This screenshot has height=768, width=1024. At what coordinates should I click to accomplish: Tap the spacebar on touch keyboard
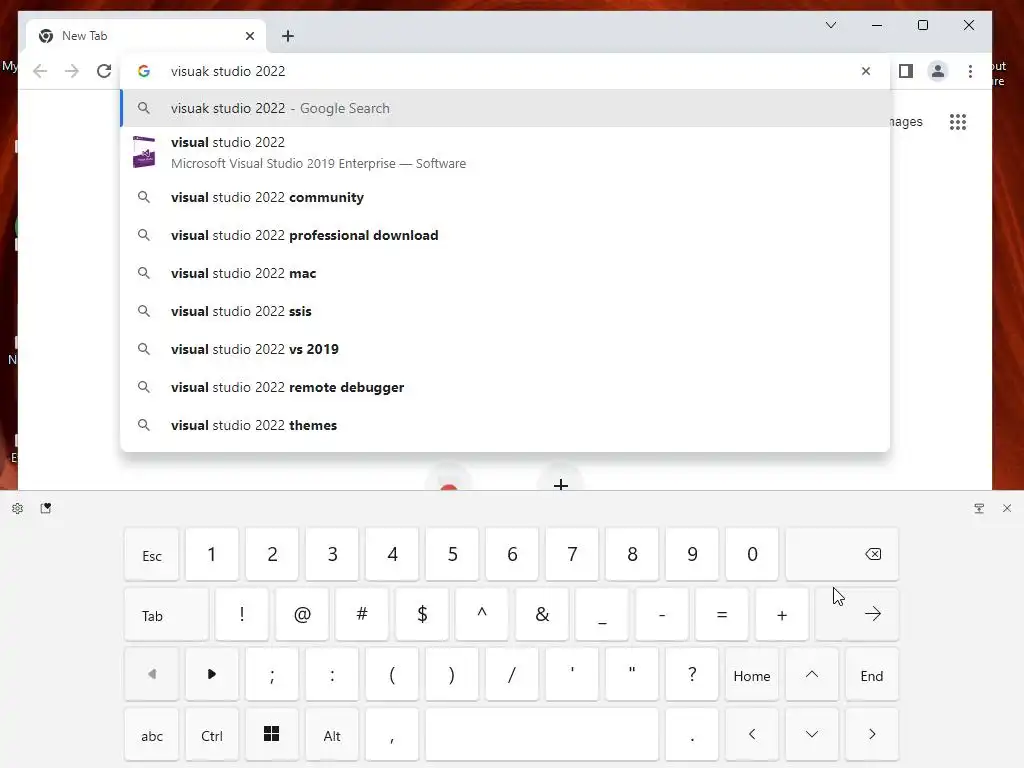click(x=542, y=735)
